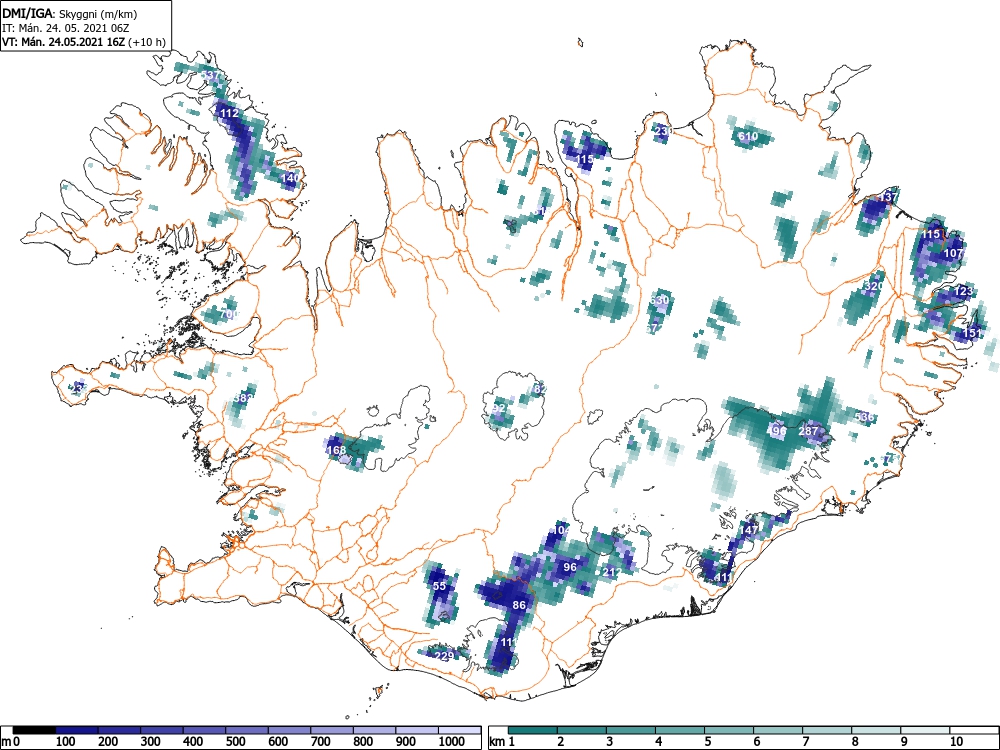Image resolution: width=1000 pixels, height=750 pixels.
Task: Click the "km 1" legend label
Action: [502, 742]
